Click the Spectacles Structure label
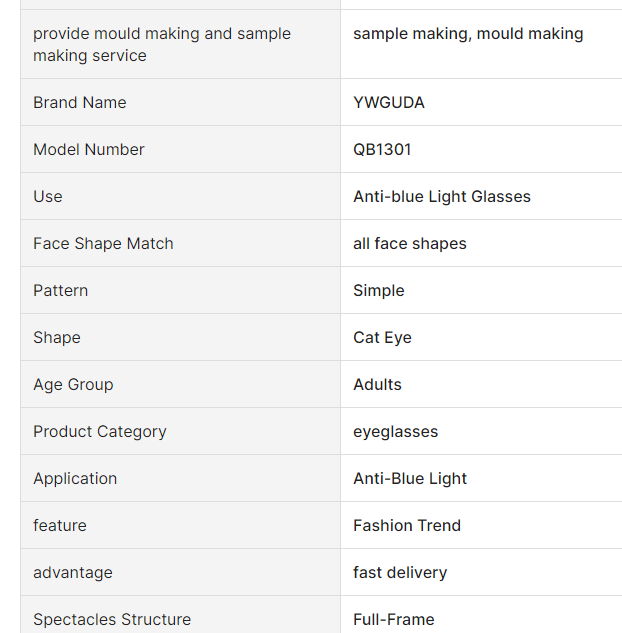 pyautogui.click(x=112, y=619)
